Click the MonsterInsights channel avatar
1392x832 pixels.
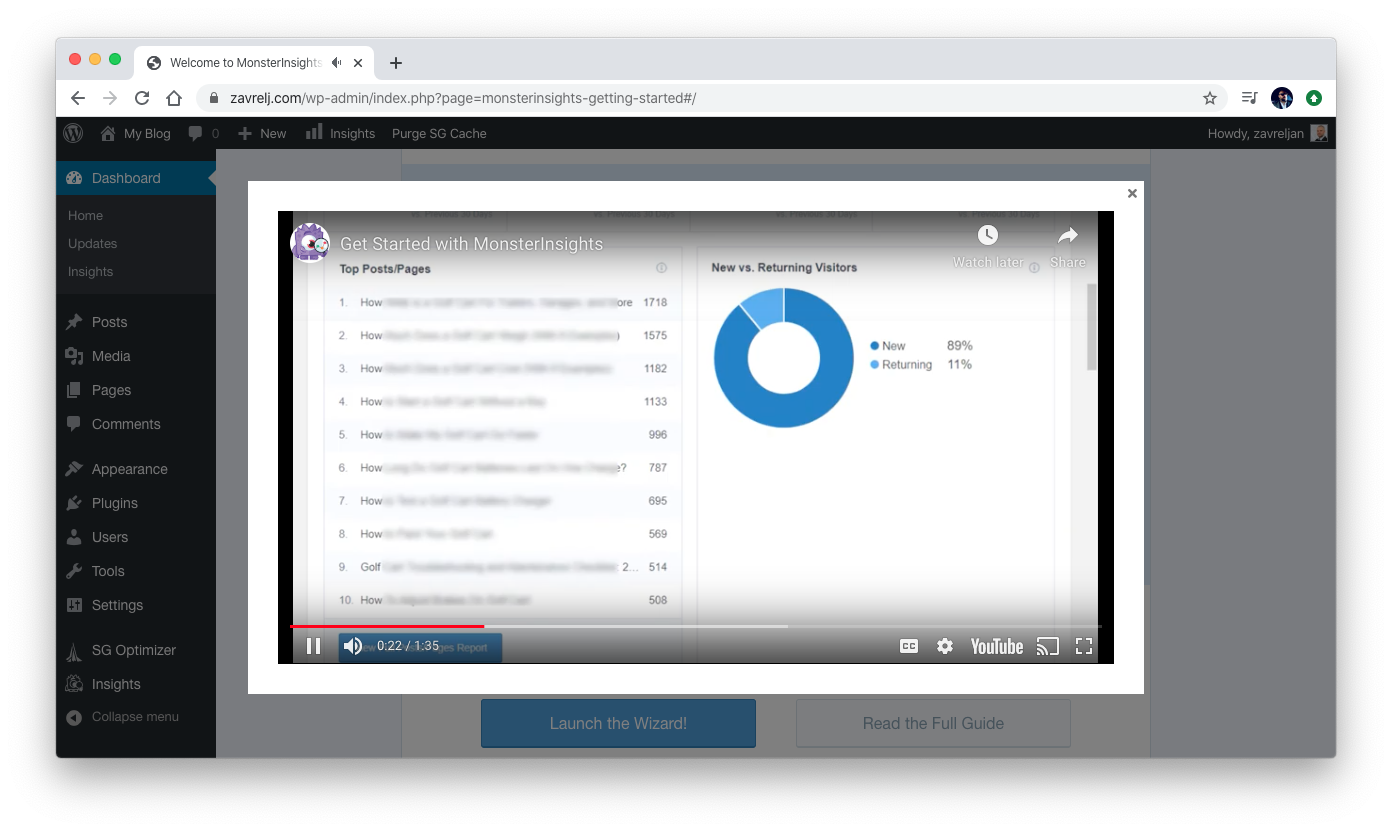[x=310, y=243]
